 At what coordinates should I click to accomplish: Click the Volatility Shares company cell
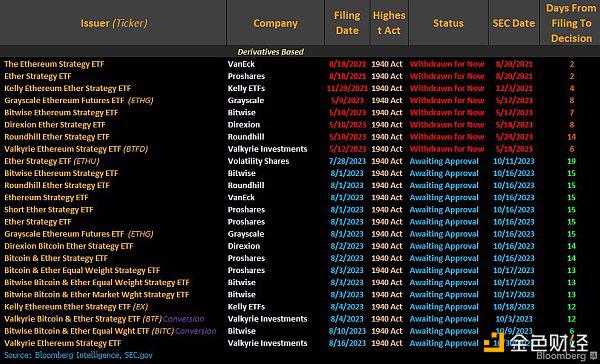258,161
